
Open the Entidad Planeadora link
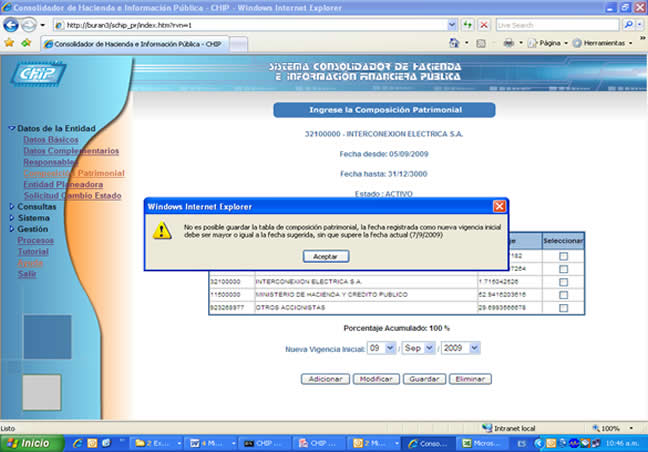(x=63, y=184)
